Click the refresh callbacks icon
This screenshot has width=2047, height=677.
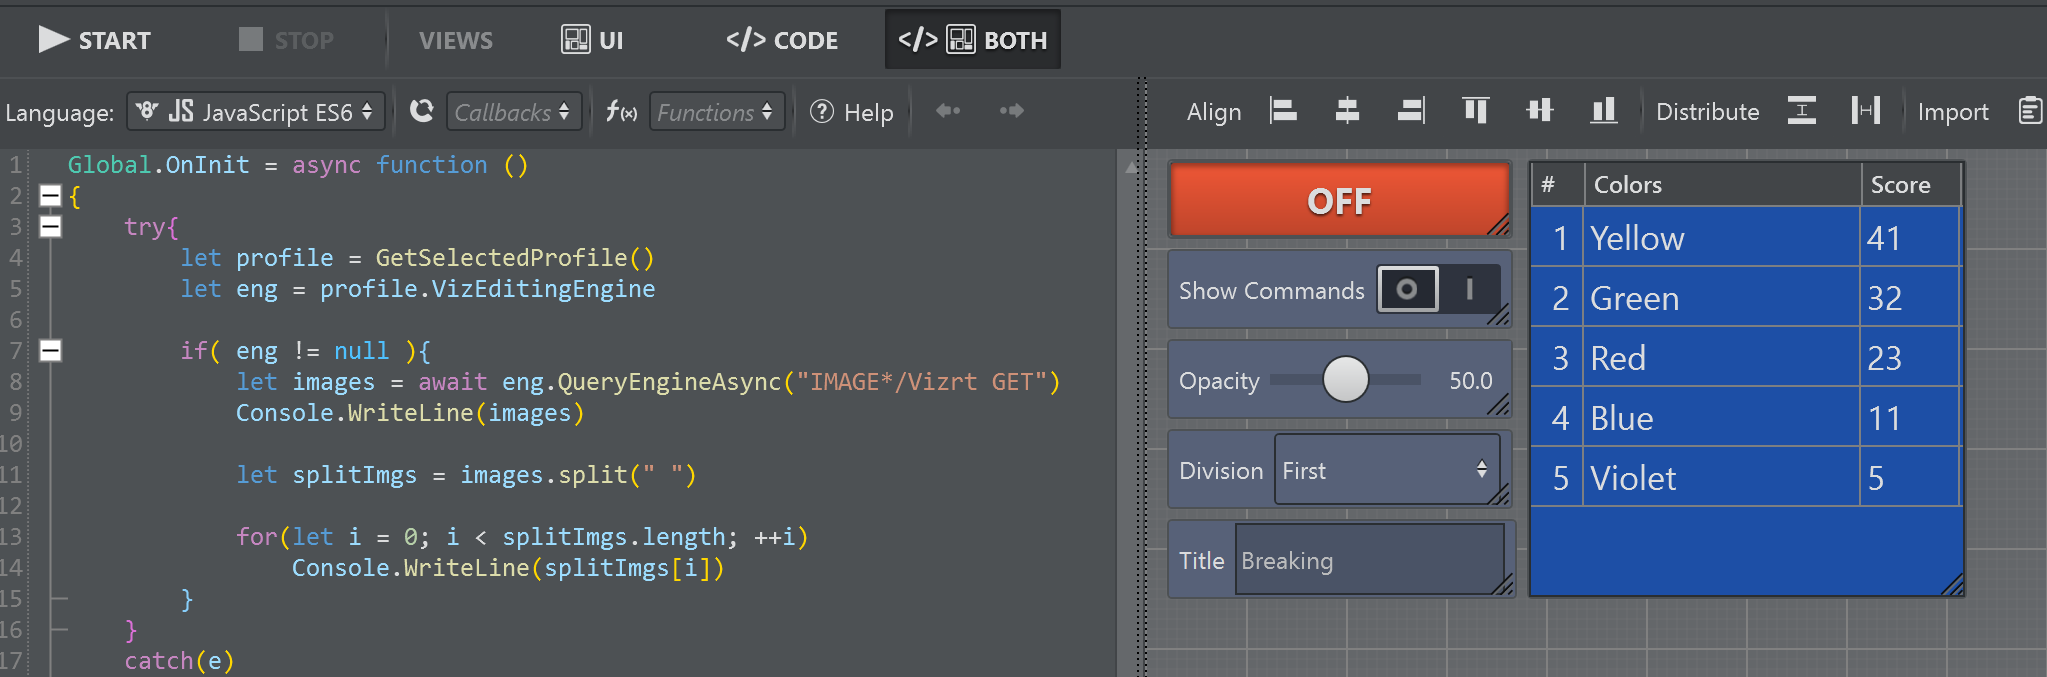point(422,111)
